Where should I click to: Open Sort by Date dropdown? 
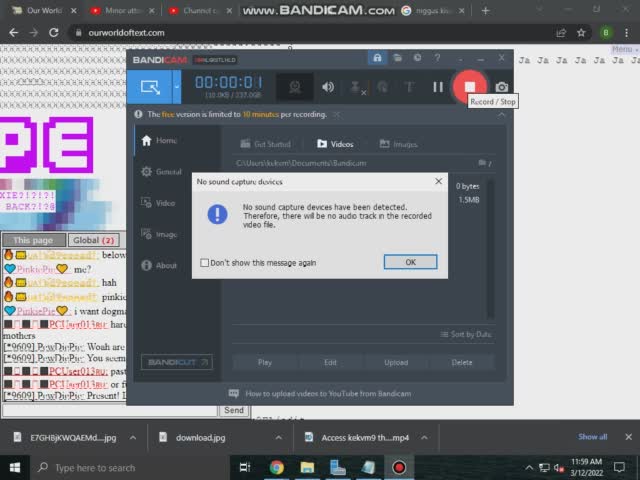point(466,334)
